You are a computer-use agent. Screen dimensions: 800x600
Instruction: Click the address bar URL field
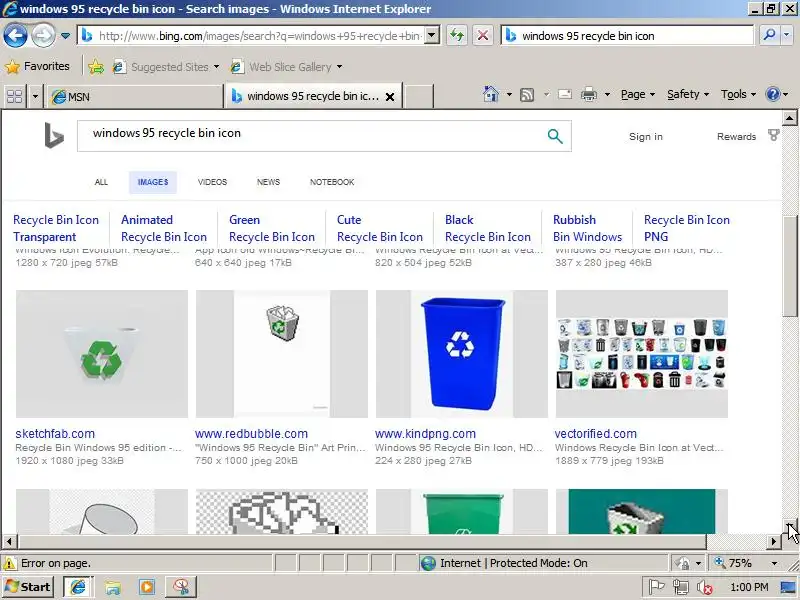[x=253, y=36]
